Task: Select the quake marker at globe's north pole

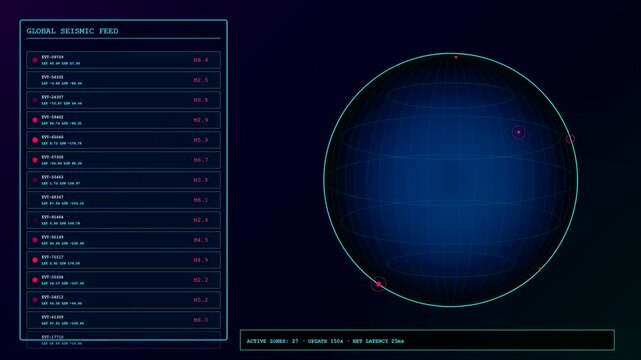Action: click(x=456, y=57)
